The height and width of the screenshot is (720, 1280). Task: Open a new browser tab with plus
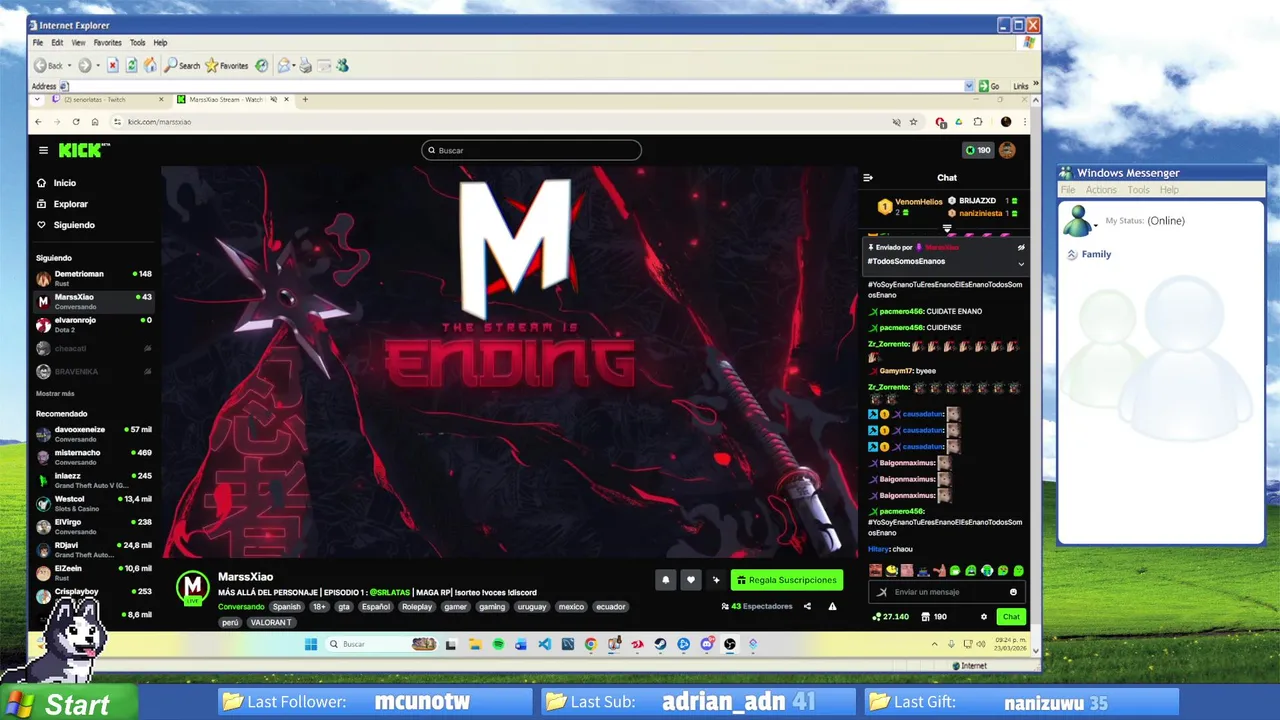[x=305, y=99]
